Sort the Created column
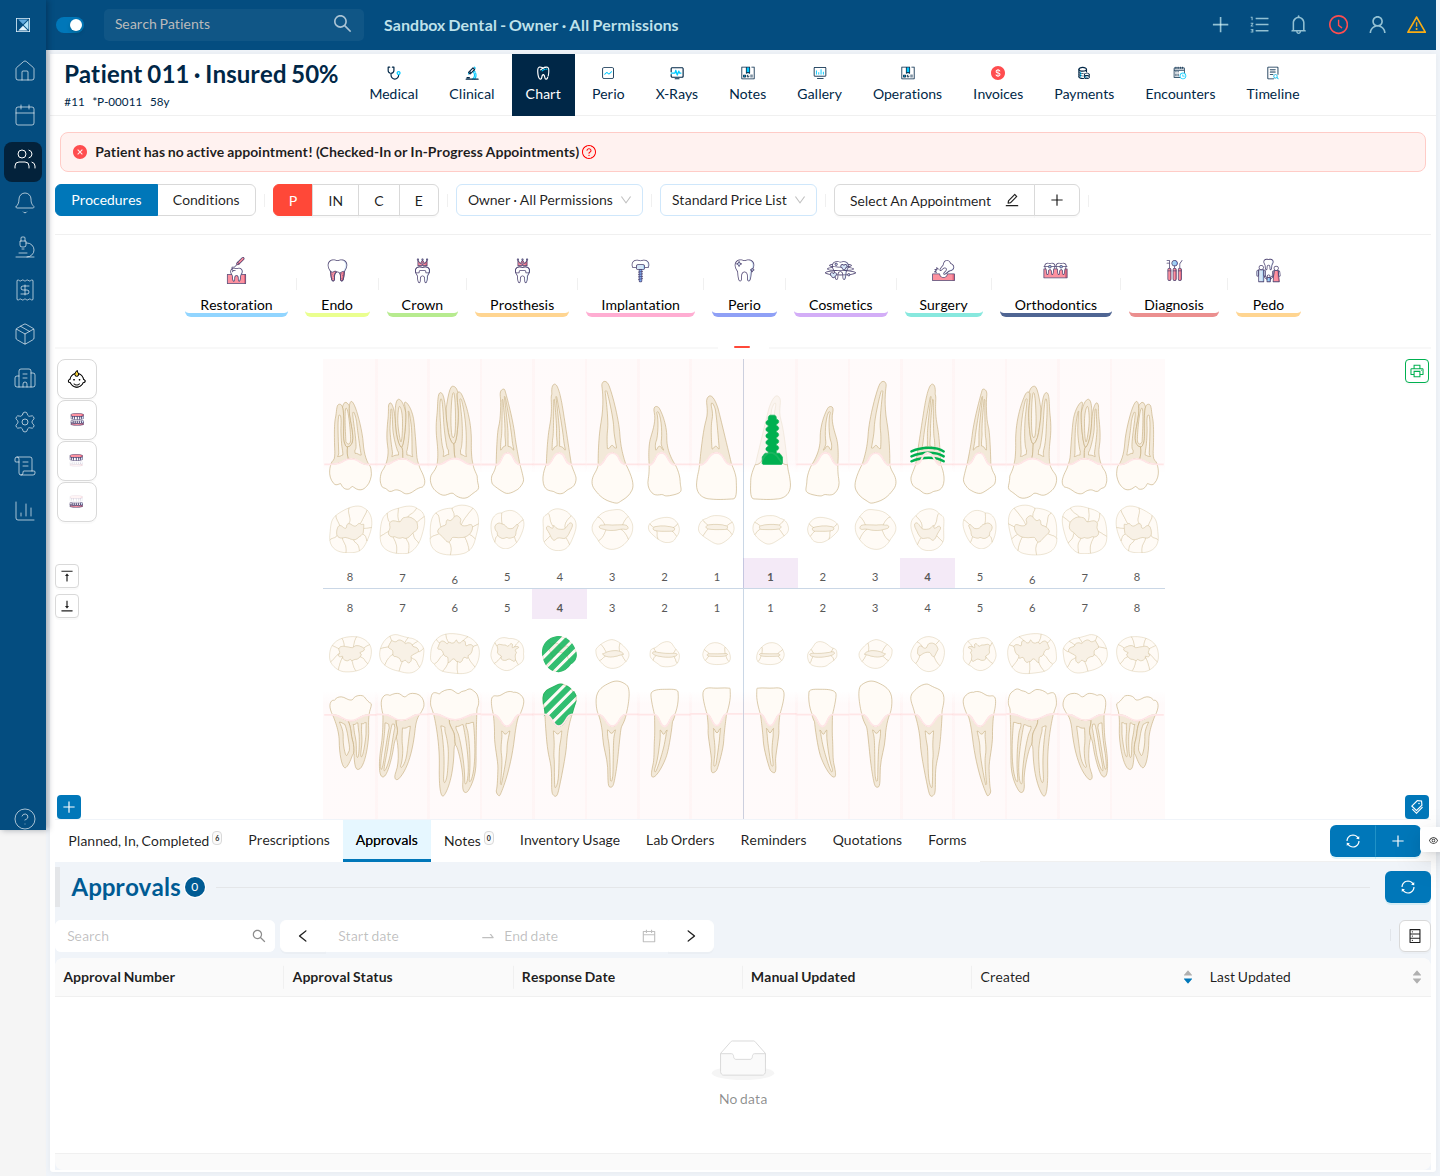This screenshot has height=1176, width=1440. tap(1187, 977)
